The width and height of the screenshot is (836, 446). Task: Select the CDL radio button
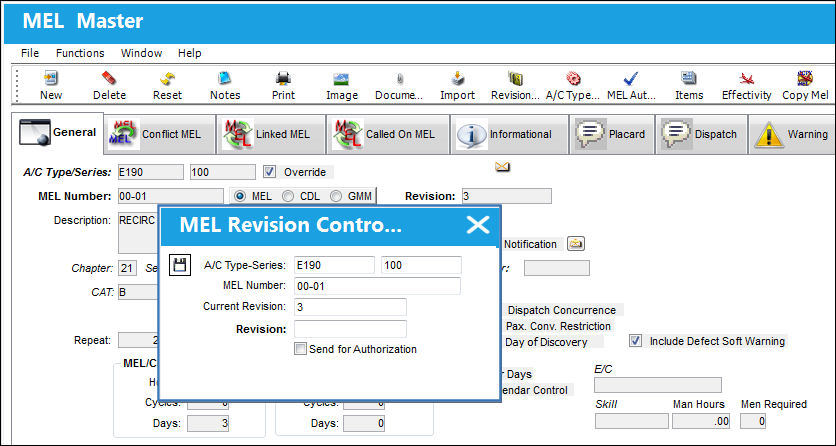coord(288,196)
